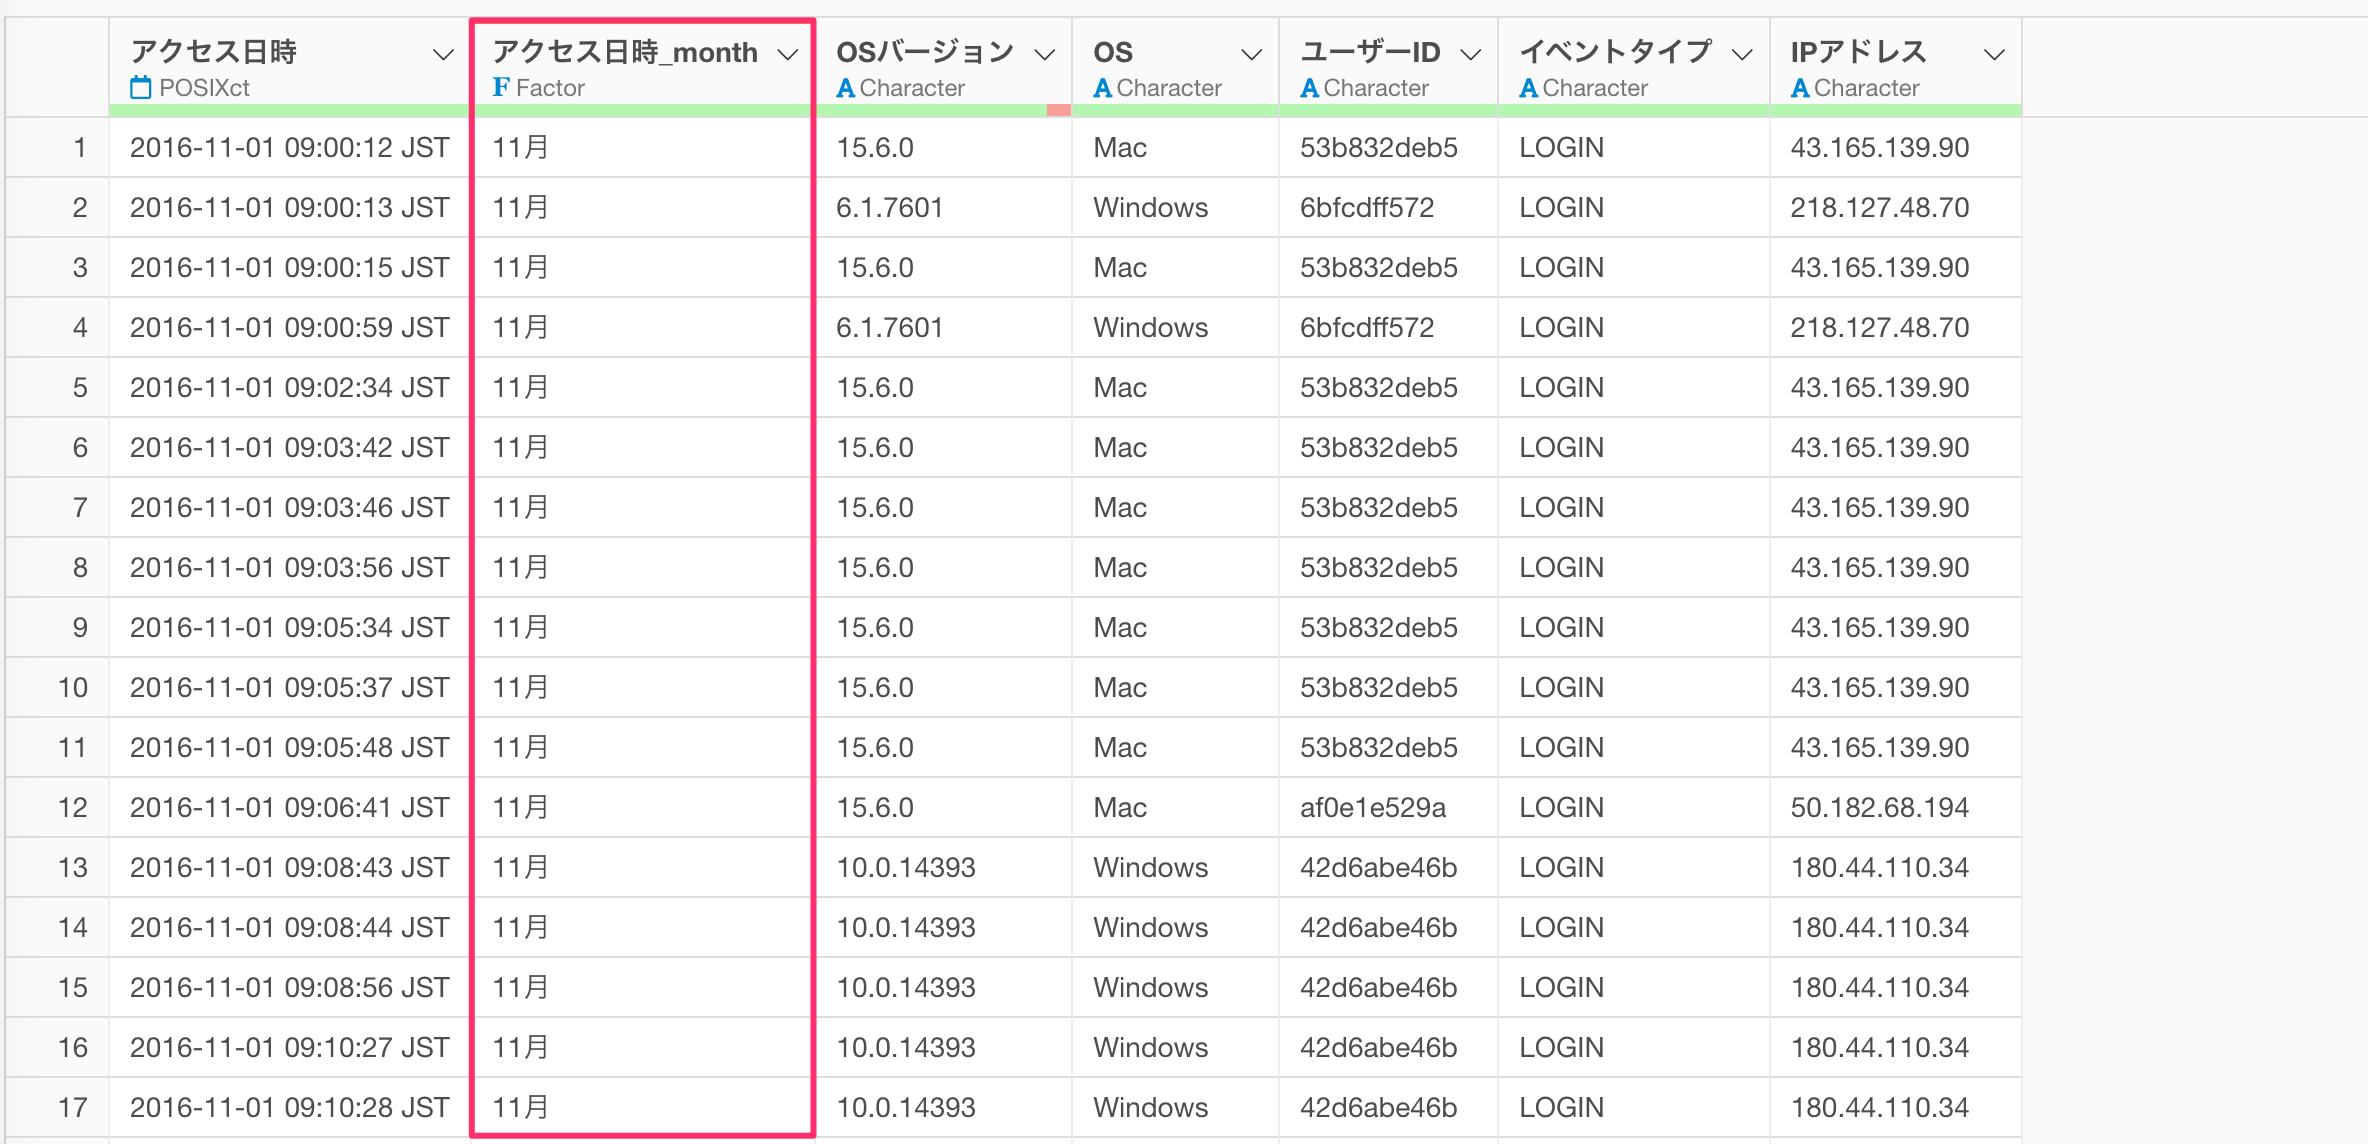Click cell 2016-11-01 09:08:56 JST
Viewport: 2368px width, 1144px height.
click(289, 988)
